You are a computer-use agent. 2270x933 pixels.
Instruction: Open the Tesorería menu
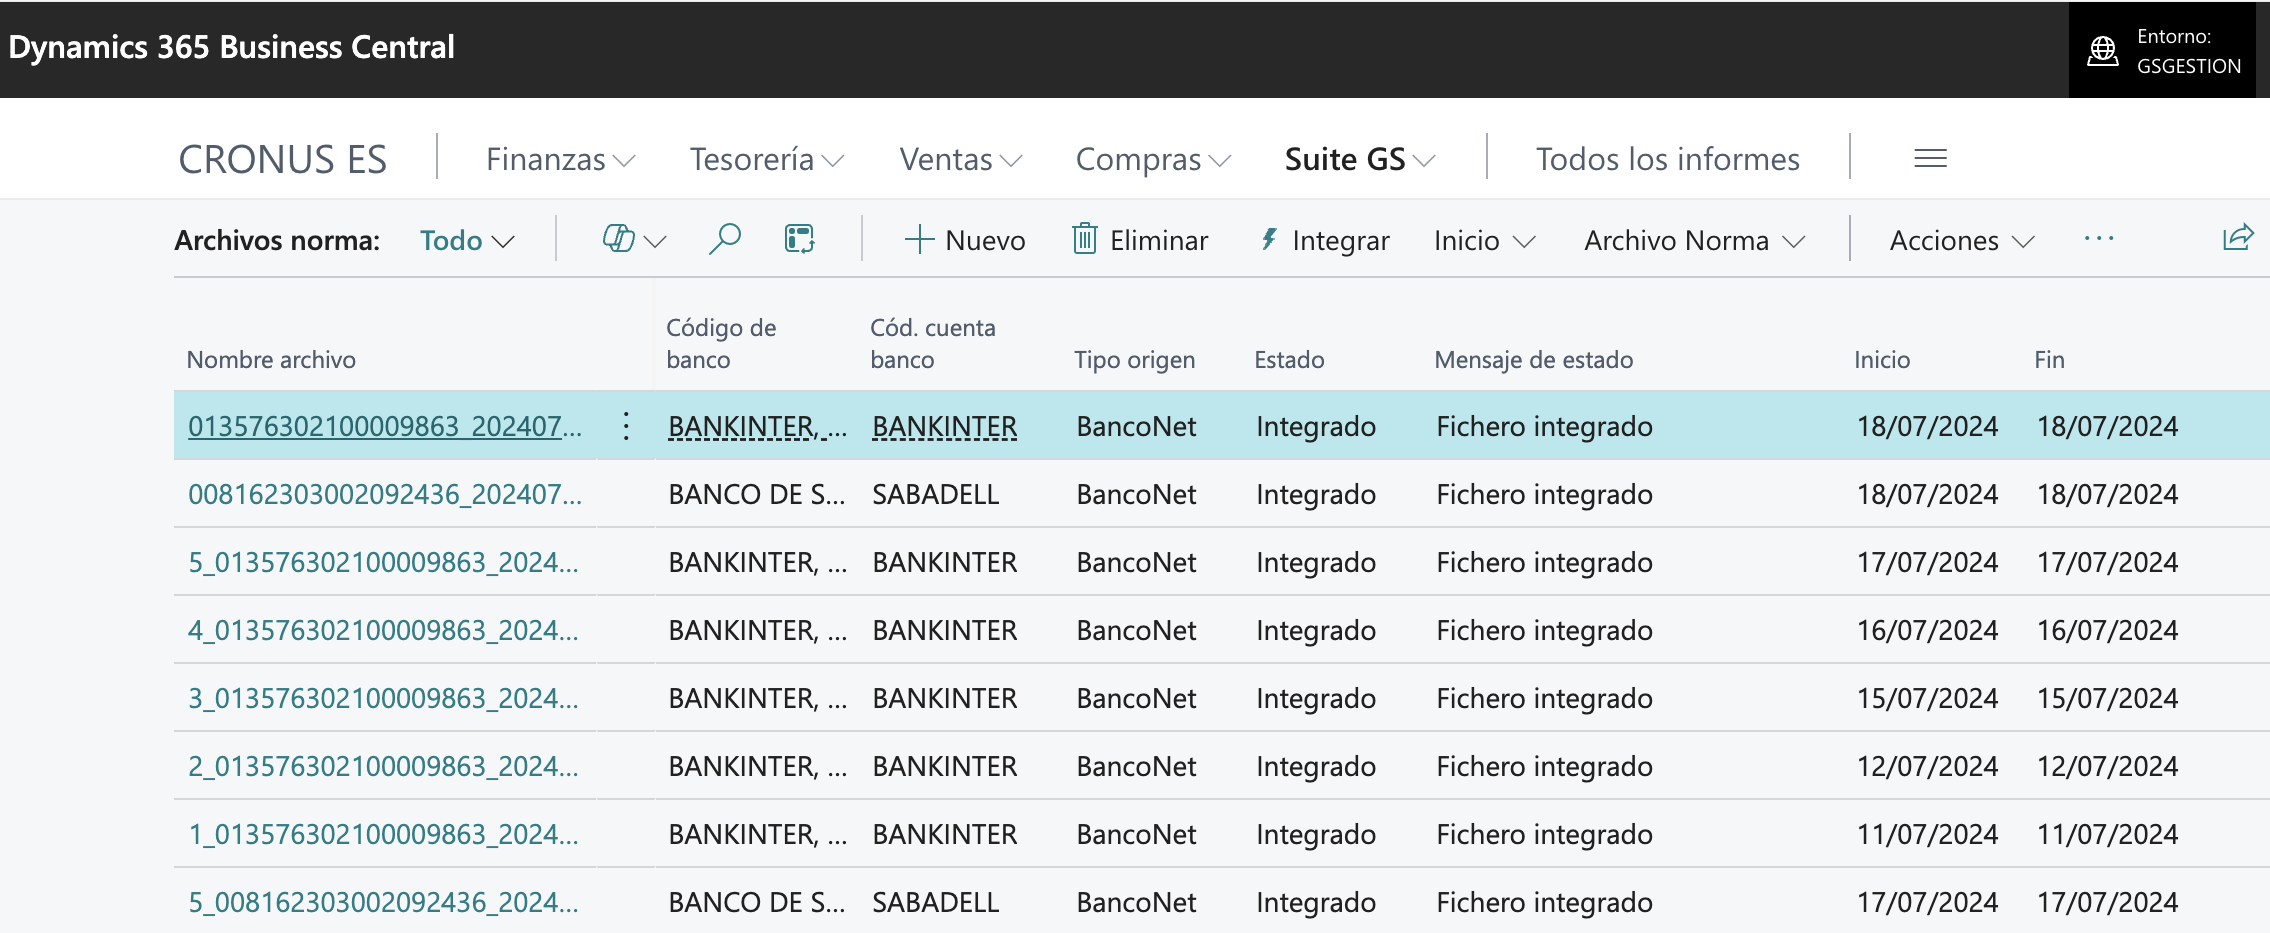[767, 159]
